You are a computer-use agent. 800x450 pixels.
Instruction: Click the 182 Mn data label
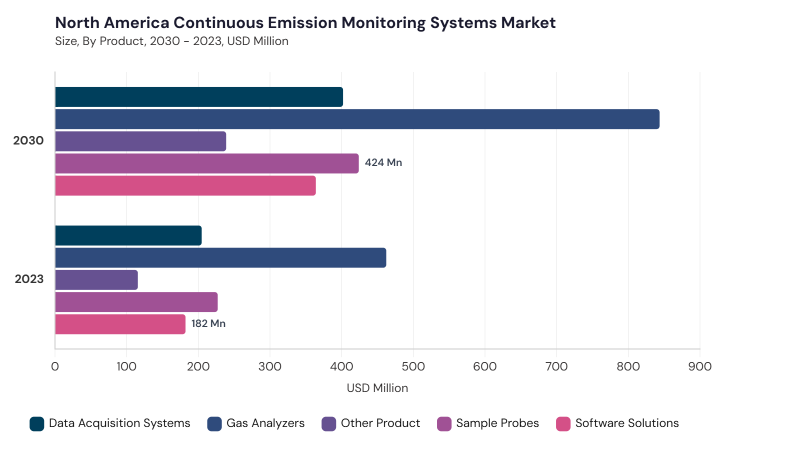click(x=208, y=323)
